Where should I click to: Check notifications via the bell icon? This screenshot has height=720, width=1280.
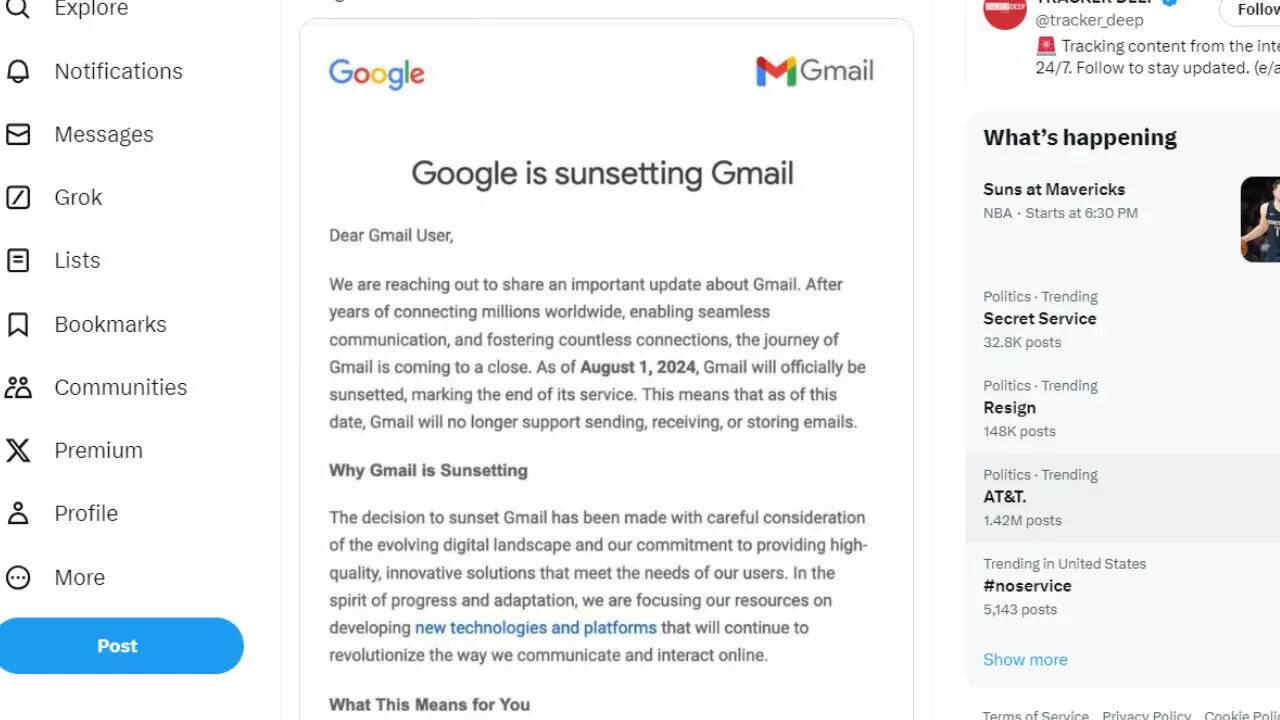tap(18, 71)
